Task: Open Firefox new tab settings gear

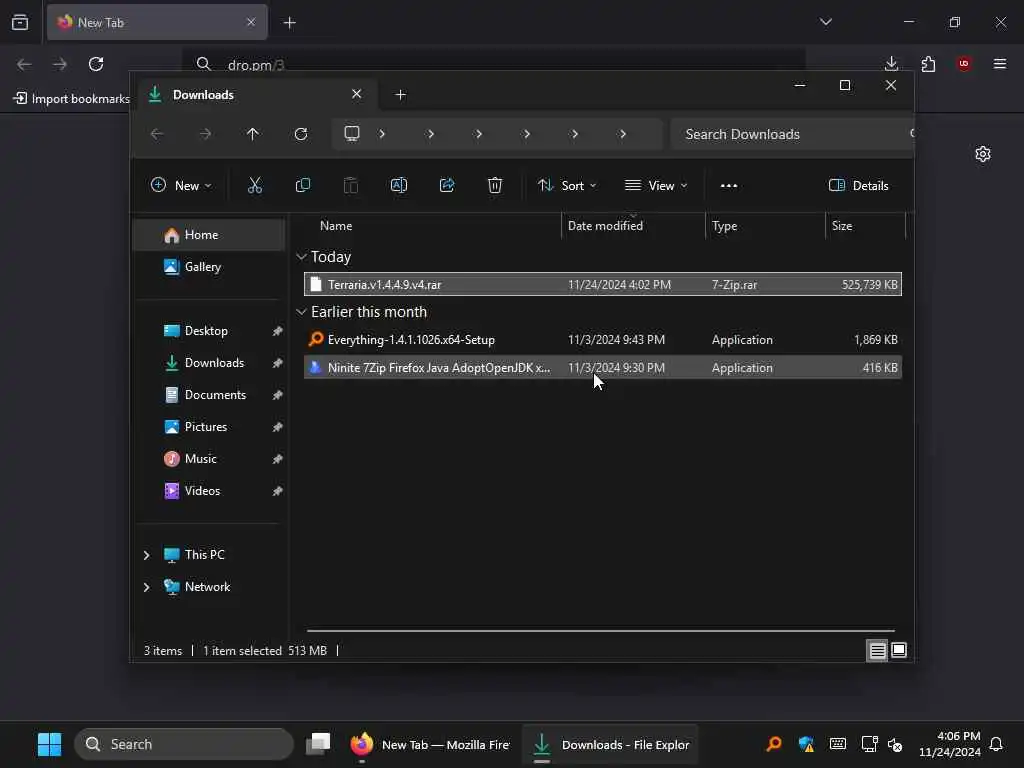Action: 983,154
